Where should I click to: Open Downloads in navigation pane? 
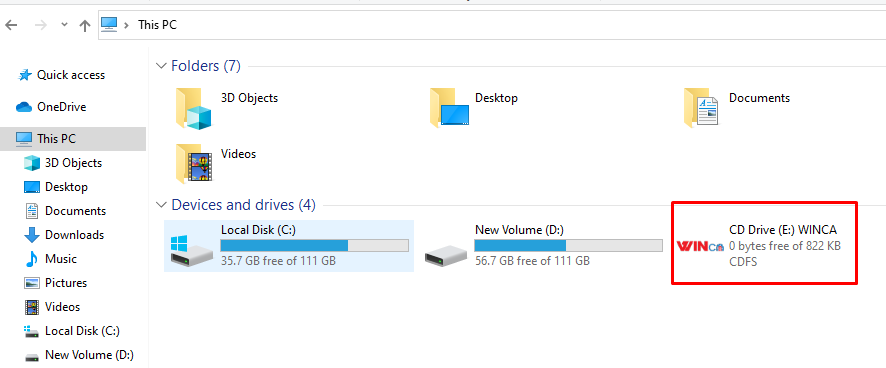pos(75,235)
